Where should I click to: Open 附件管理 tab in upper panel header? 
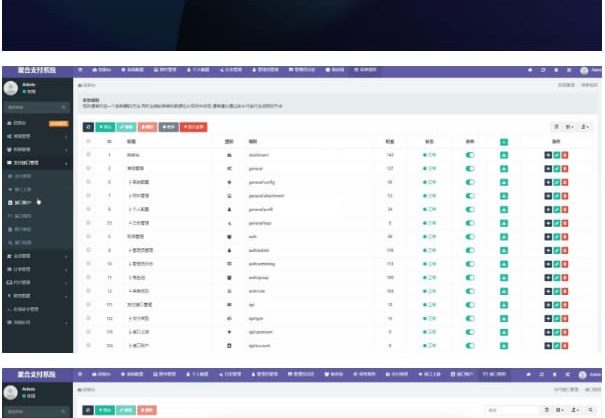point(165,70)
